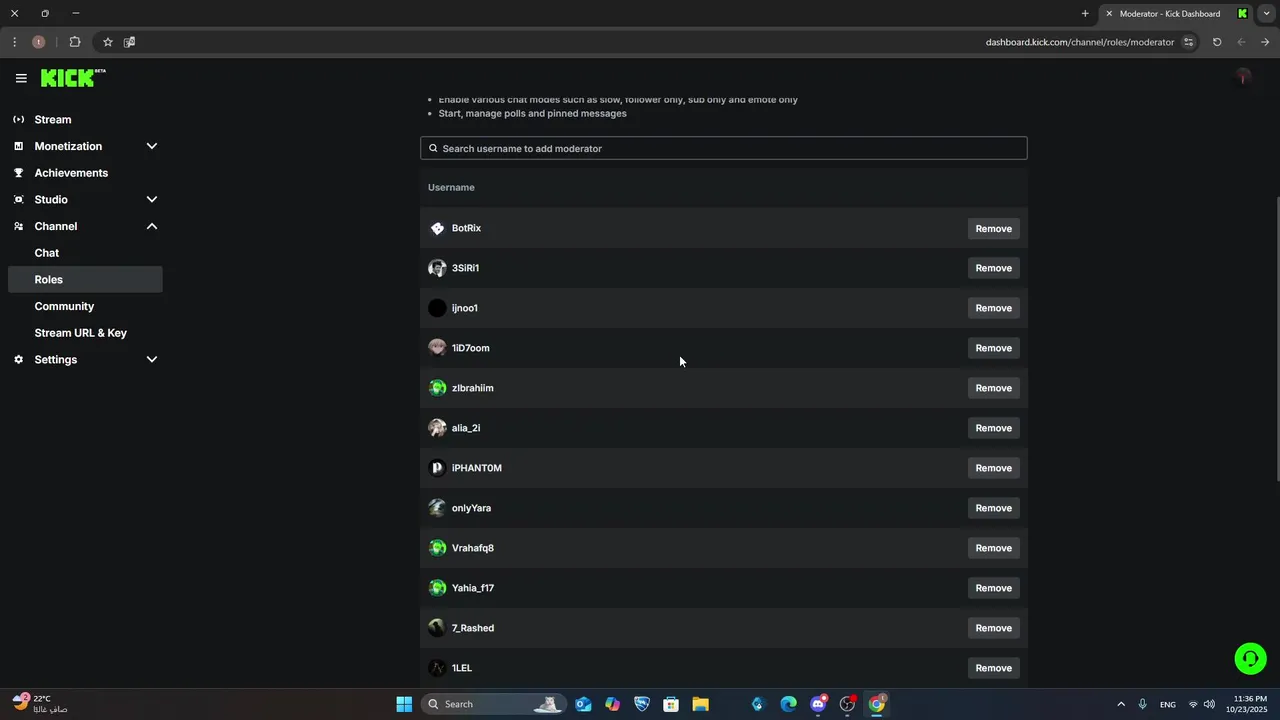Remove 3SiRi1 as moderator
This screenshot has height=720, width=1280.
(x=993, y=268)
